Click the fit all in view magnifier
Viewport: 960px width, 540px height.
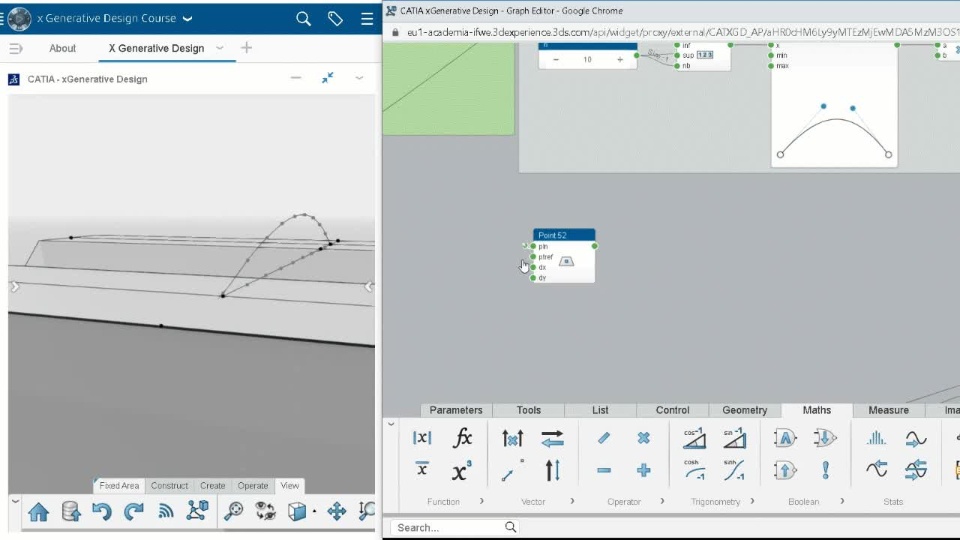click(233, 511)
